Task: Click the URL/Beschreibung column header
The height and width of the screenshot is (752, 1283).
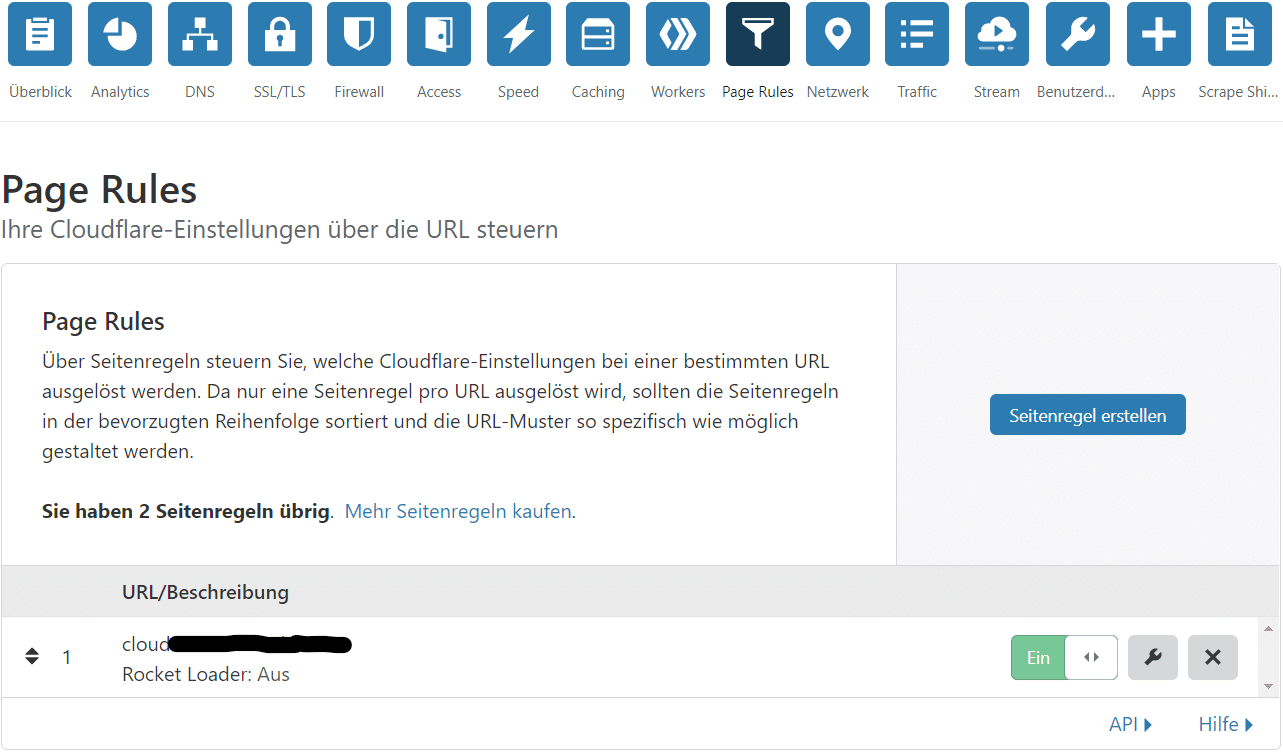Action: 205,592
